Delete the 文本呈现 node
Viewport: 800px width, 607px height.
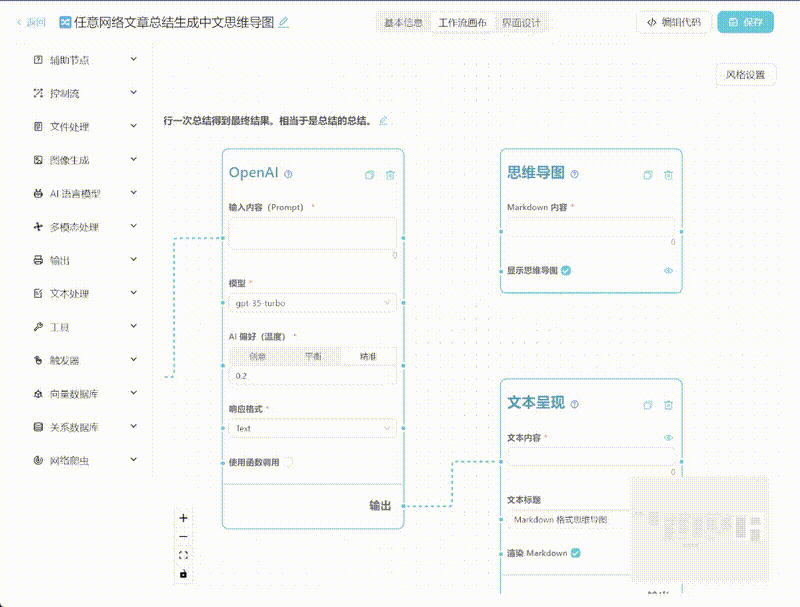tap(668, 405)
